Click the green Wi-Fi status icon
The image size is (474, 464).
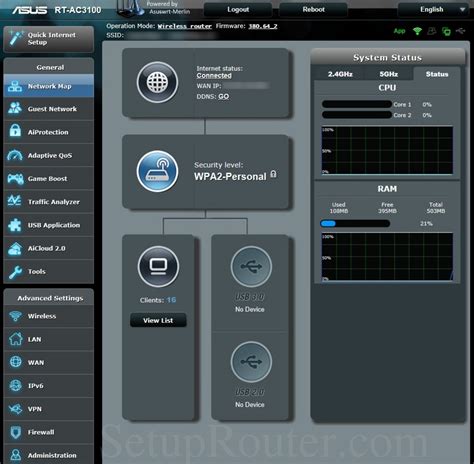tap(417, 31)
